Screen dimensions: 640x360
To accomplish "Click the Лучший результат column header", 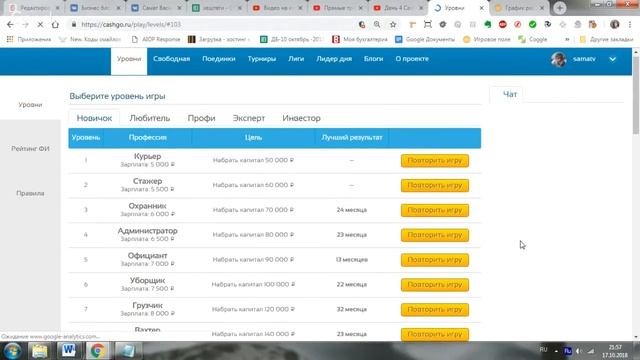I will (352, 138).
